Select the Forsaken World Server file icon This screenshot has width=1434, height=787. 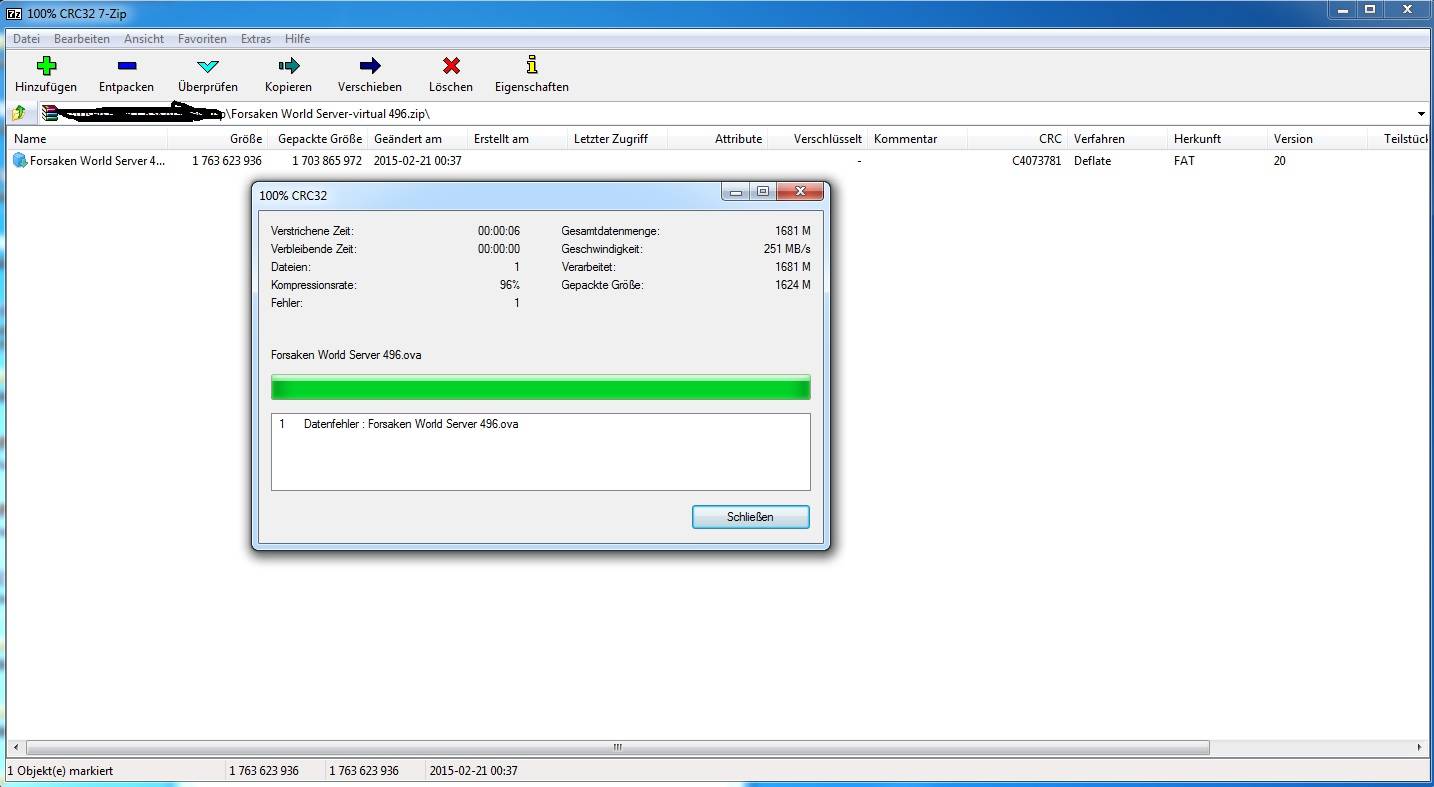click(x=19, y=160)
